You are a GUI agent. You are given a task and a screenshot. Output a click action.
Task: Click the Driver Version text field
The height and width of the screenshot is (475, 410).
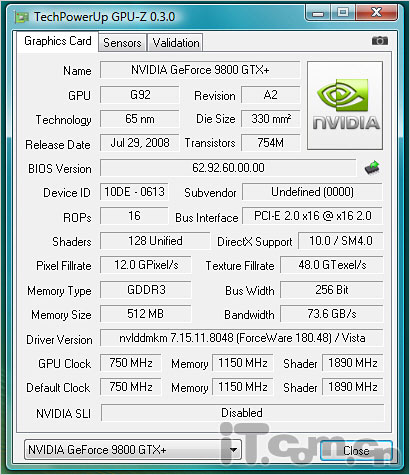tap(242, 338)
